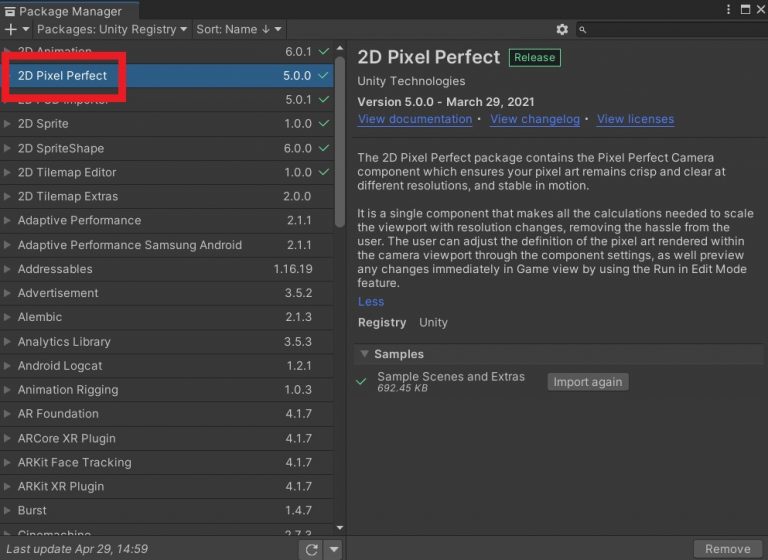Select the Burst package
Viewport: 768px width, 560px height.
click(167, 511)
